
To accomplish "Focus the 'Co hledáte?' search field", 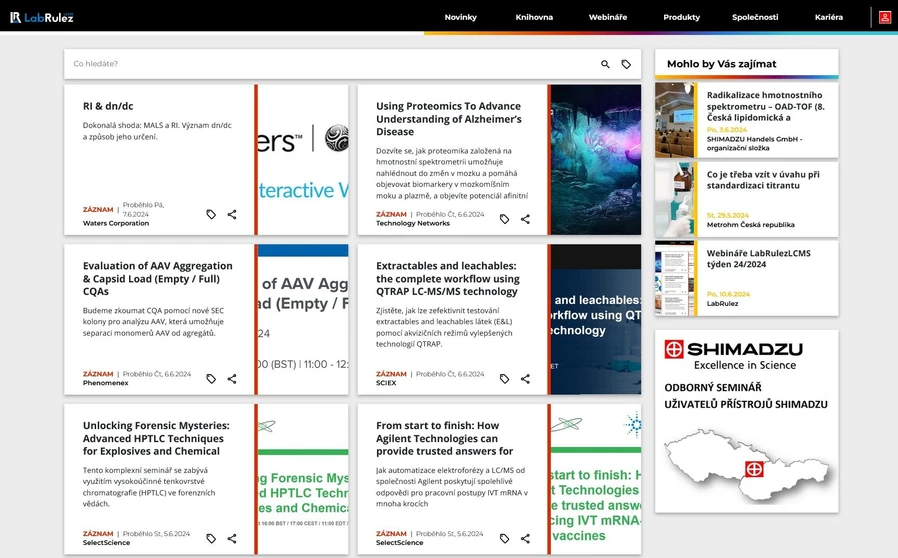I will (332, 64).
